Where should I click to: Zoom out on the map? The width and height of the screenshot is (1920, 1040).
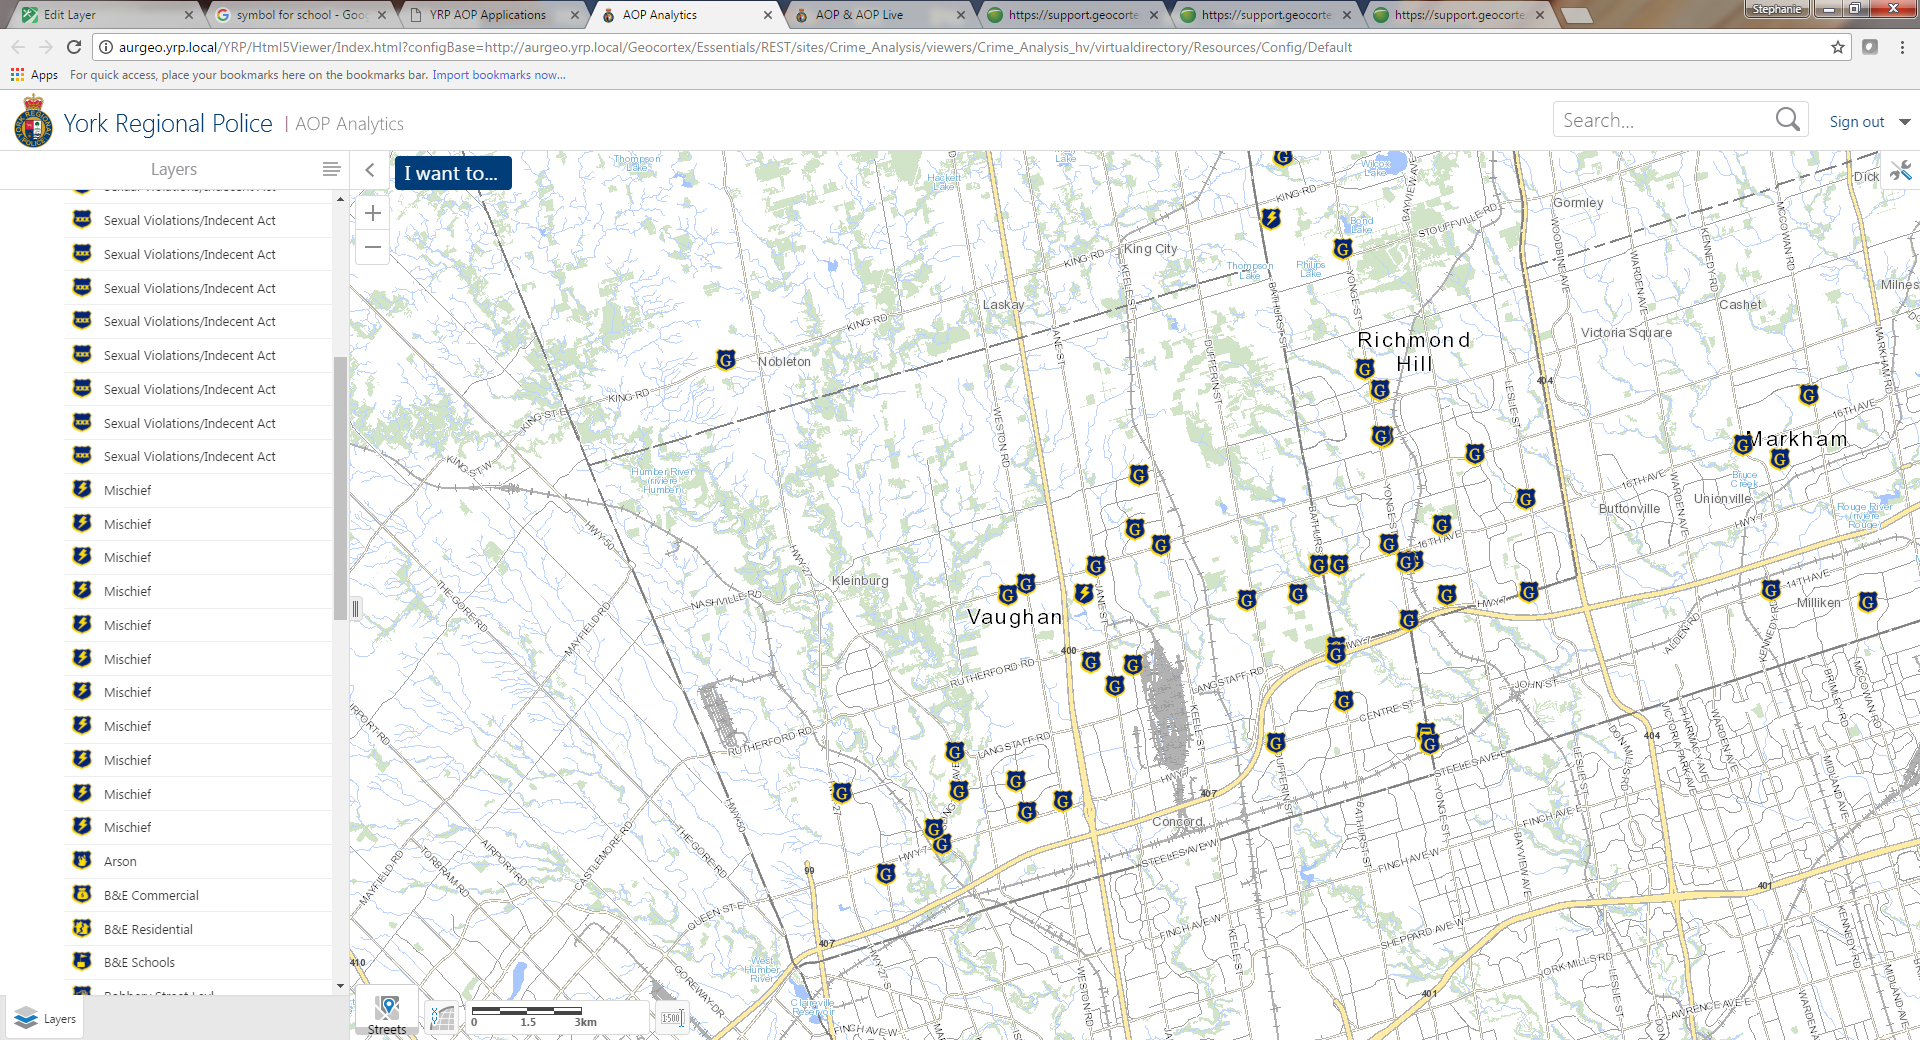pos(373,247)
